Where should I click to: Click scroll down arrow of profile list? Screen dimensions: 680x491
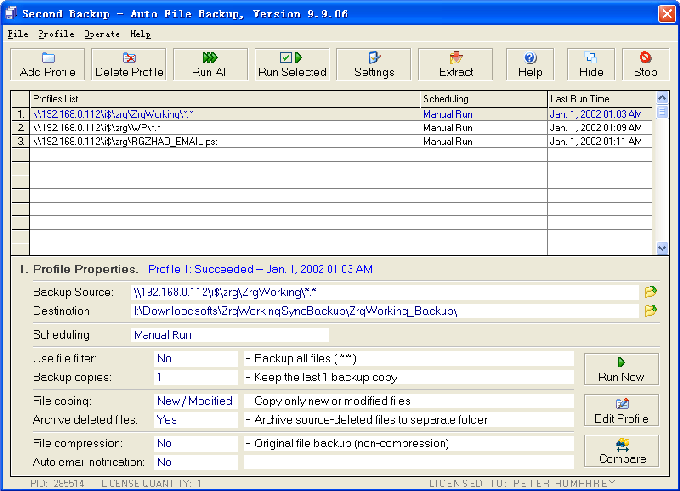tap(662, 248)
